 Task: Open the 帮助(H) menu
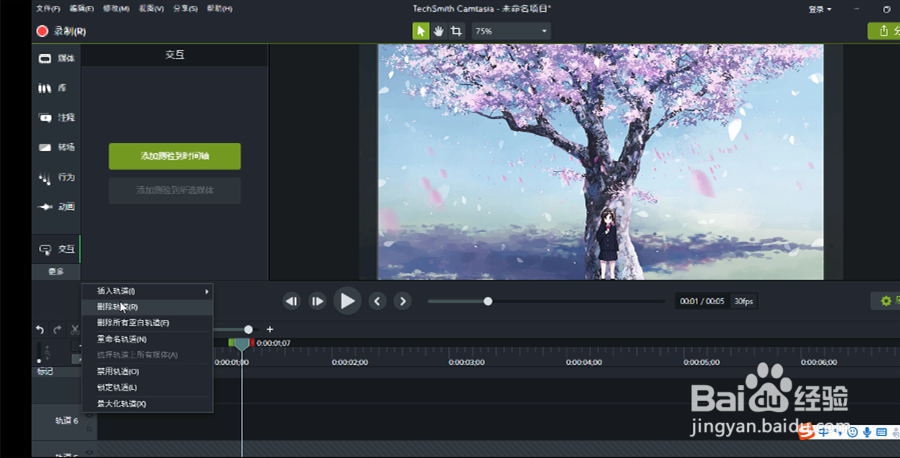tap(219, 9)
